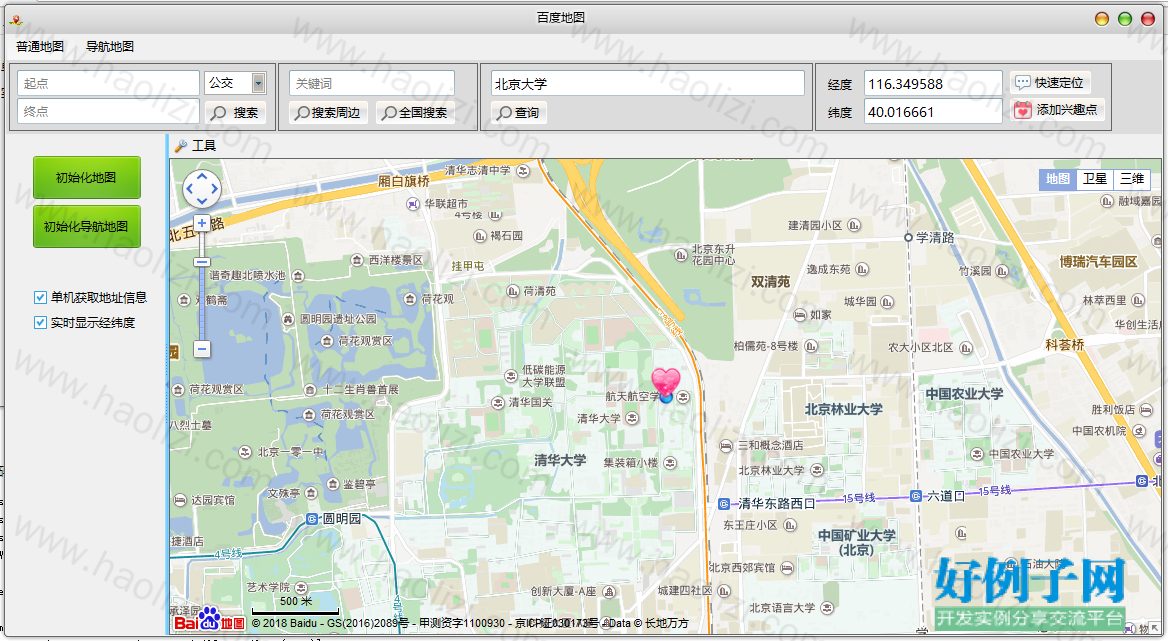Click the 清华志清中学 school icon
Screen dimensions: 1168x641
(x=524, y=170)
